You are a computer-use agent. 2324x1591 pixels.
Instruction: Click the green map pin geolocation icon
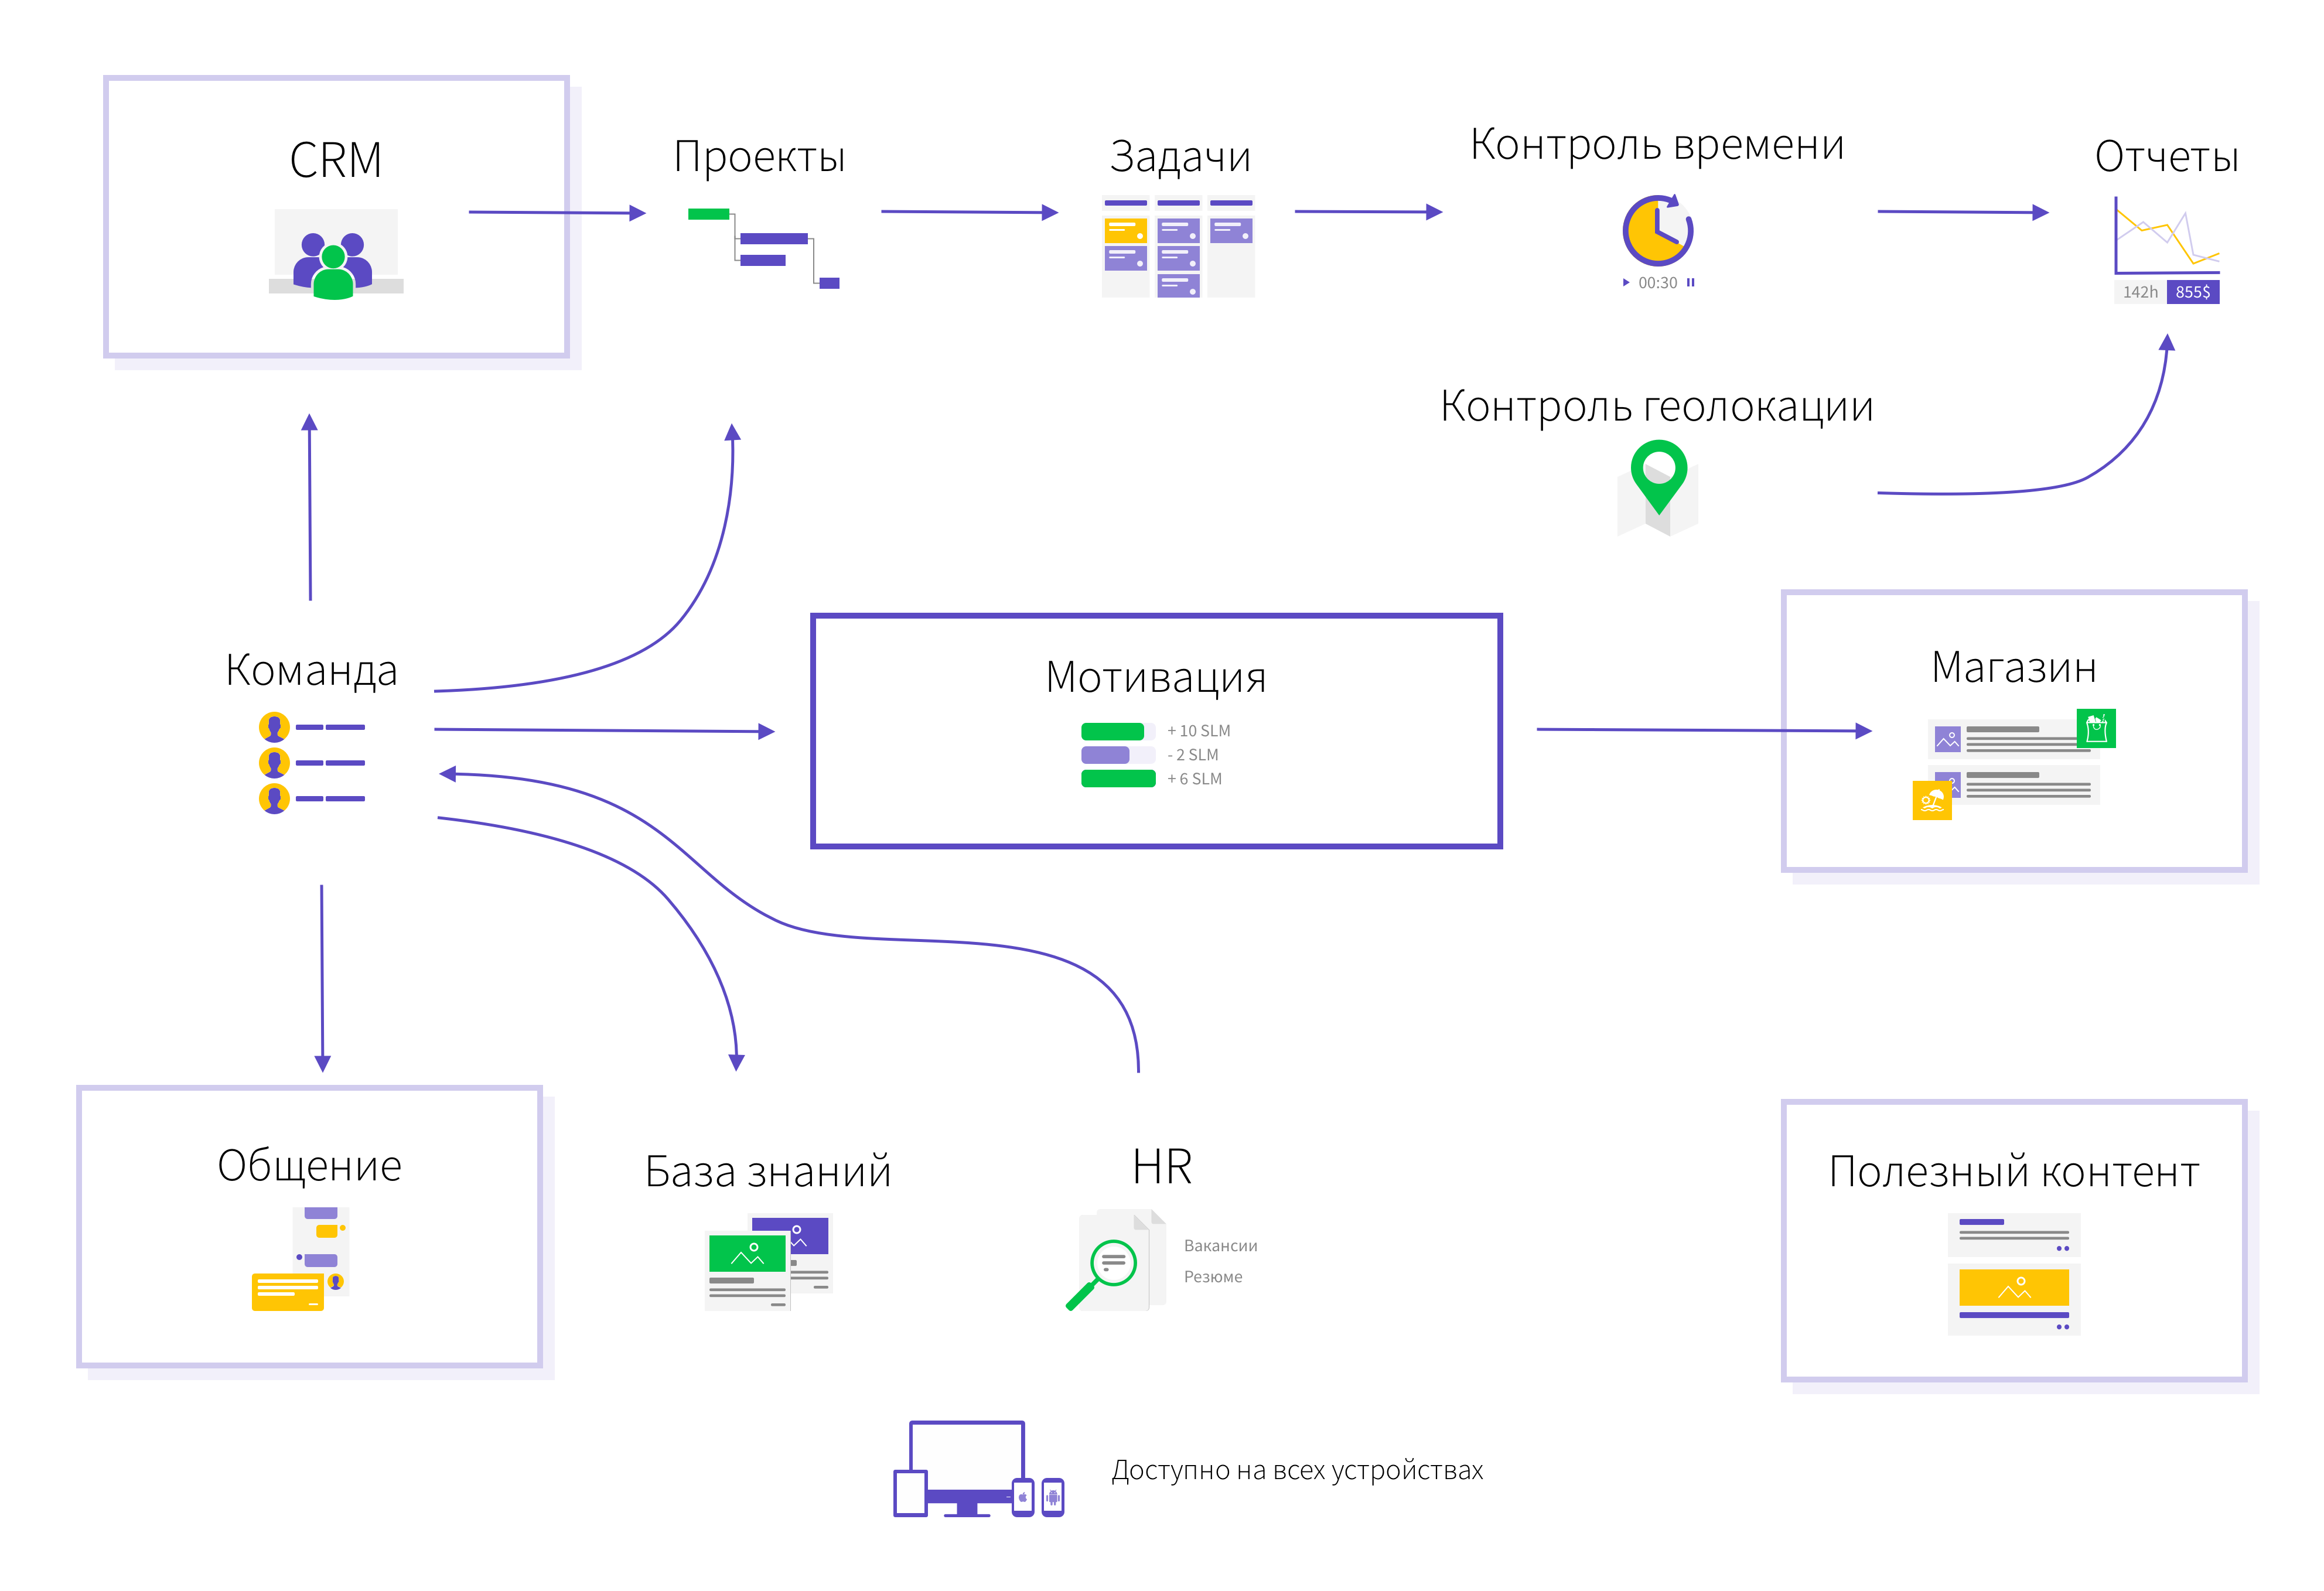[x=1658, y=488]
